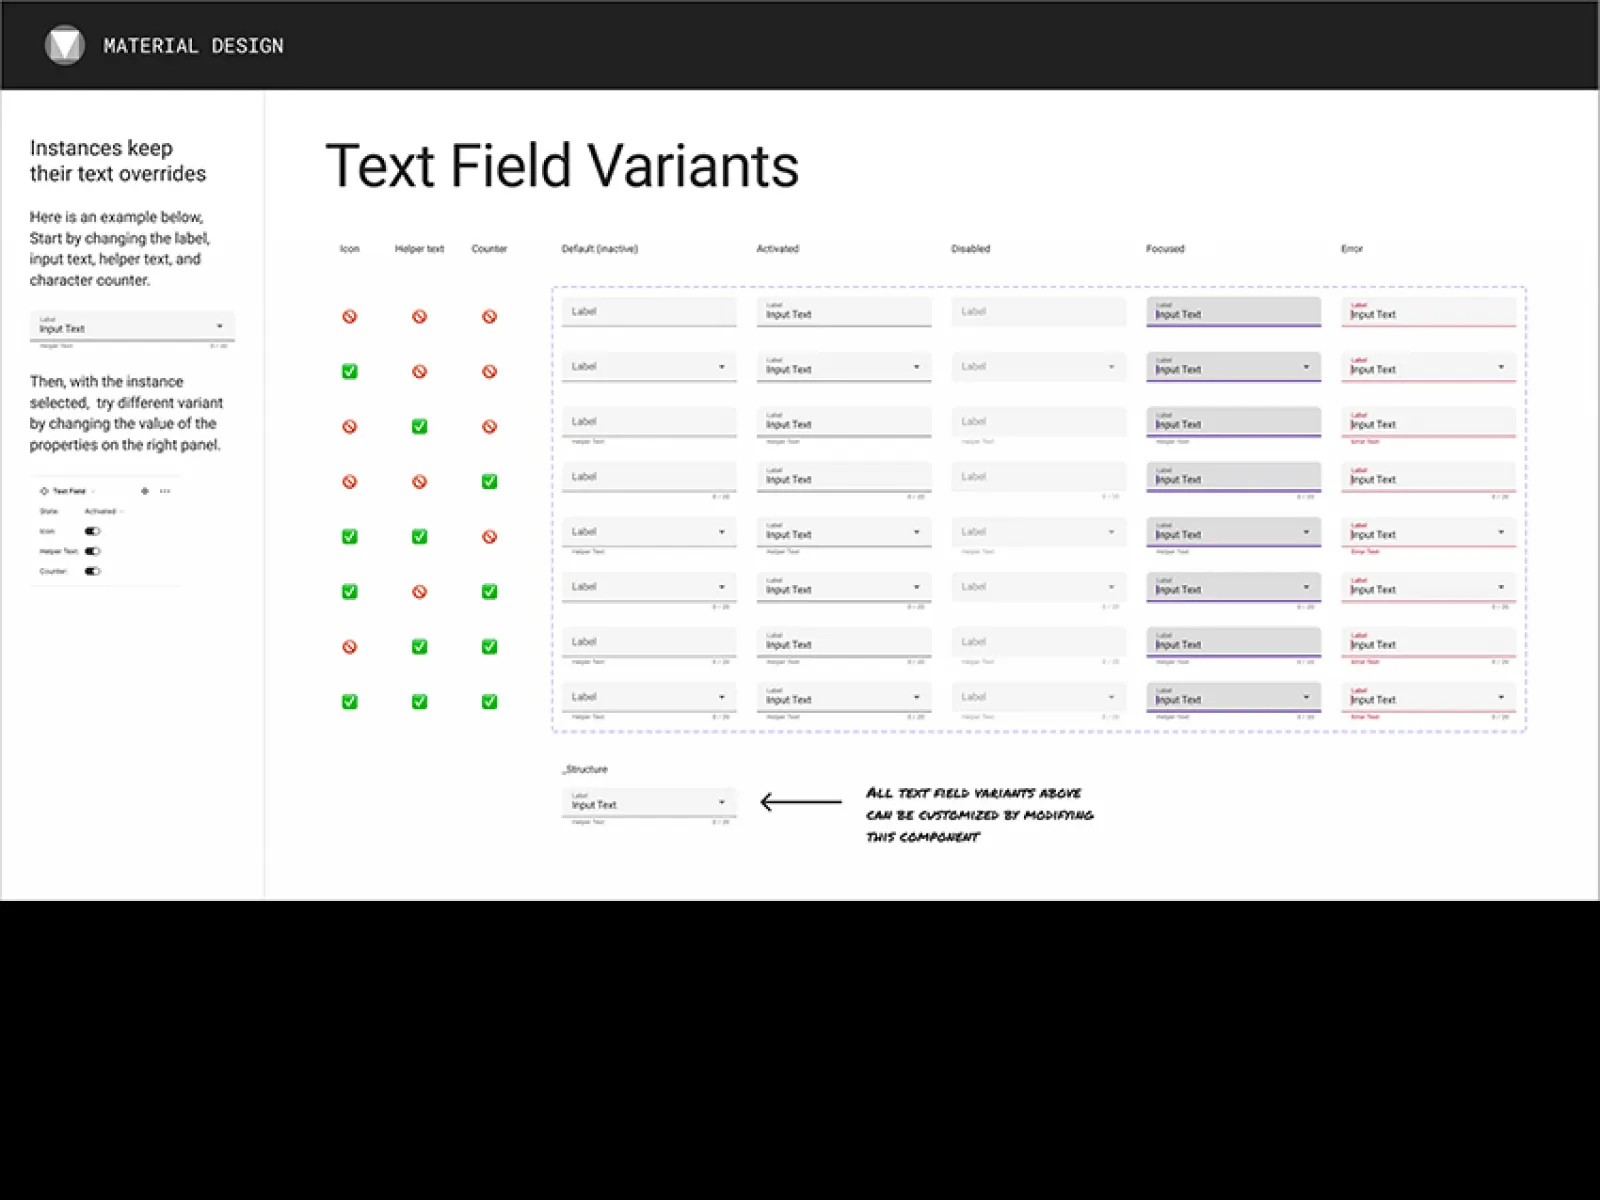The image size is (1600, 1200).
Task: Click red prohibited icon in first row Helper text column
Action: (x=419, y=317)
